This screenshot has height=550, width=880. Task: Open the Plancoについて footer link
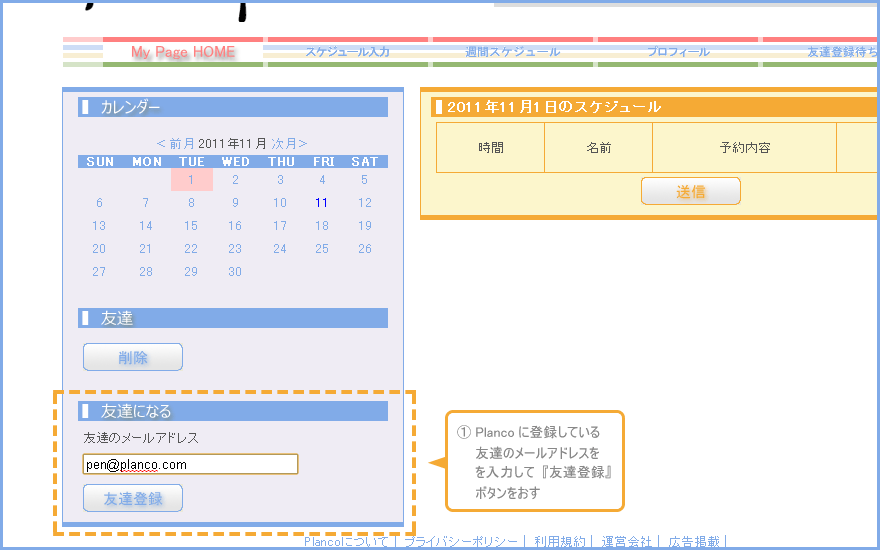[345, 542]
